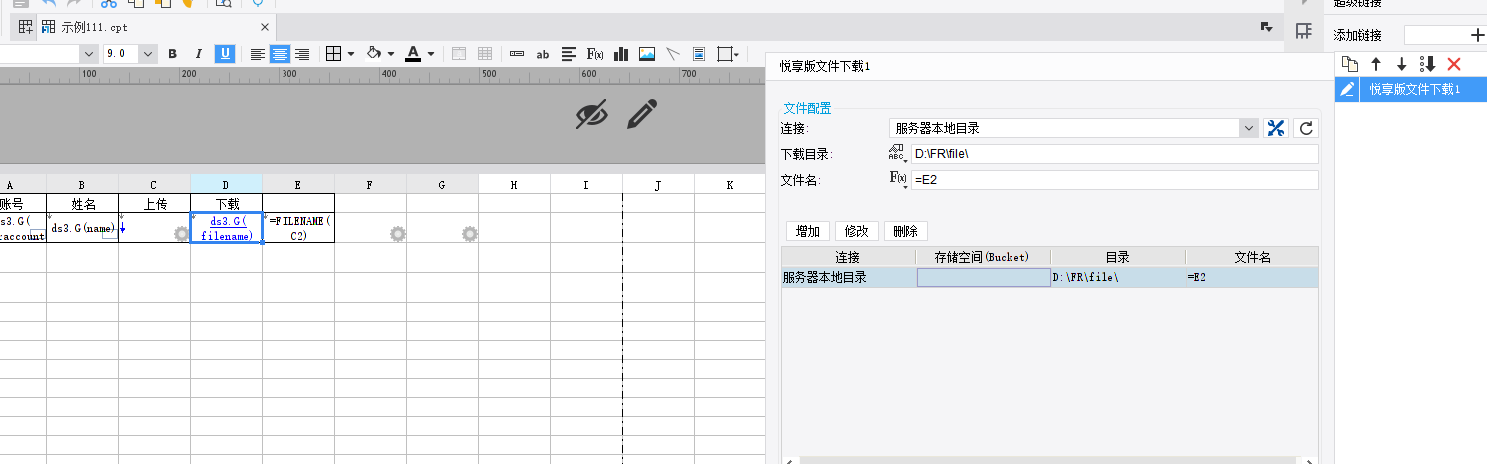The image size is (1487, 464).
Task: Open 连接 combo box 服务器本地目录
Action: coord(1073,128)
